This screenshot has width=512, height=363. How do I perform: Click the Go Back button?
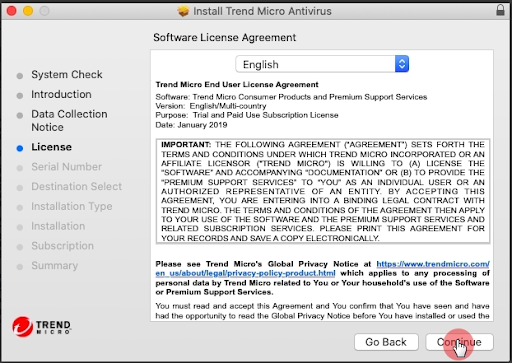pyautogui.click(x=386, y=342)
